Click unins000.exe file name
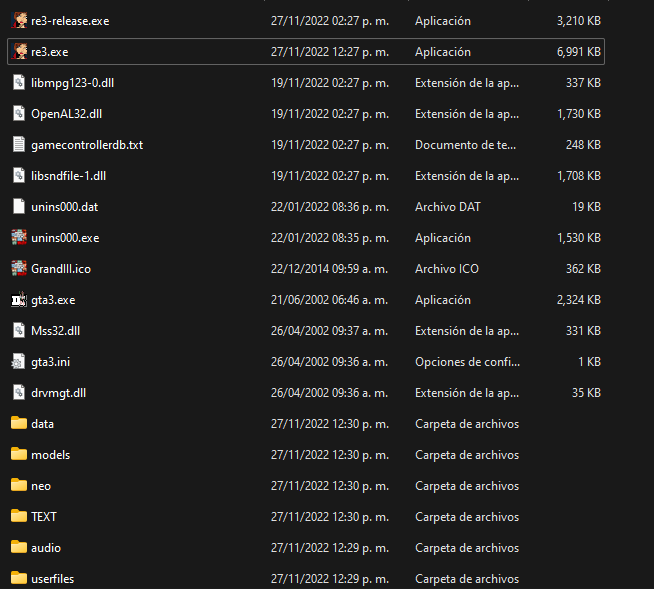The height and width of the screenshot is (589, 654). coord(65,238)
